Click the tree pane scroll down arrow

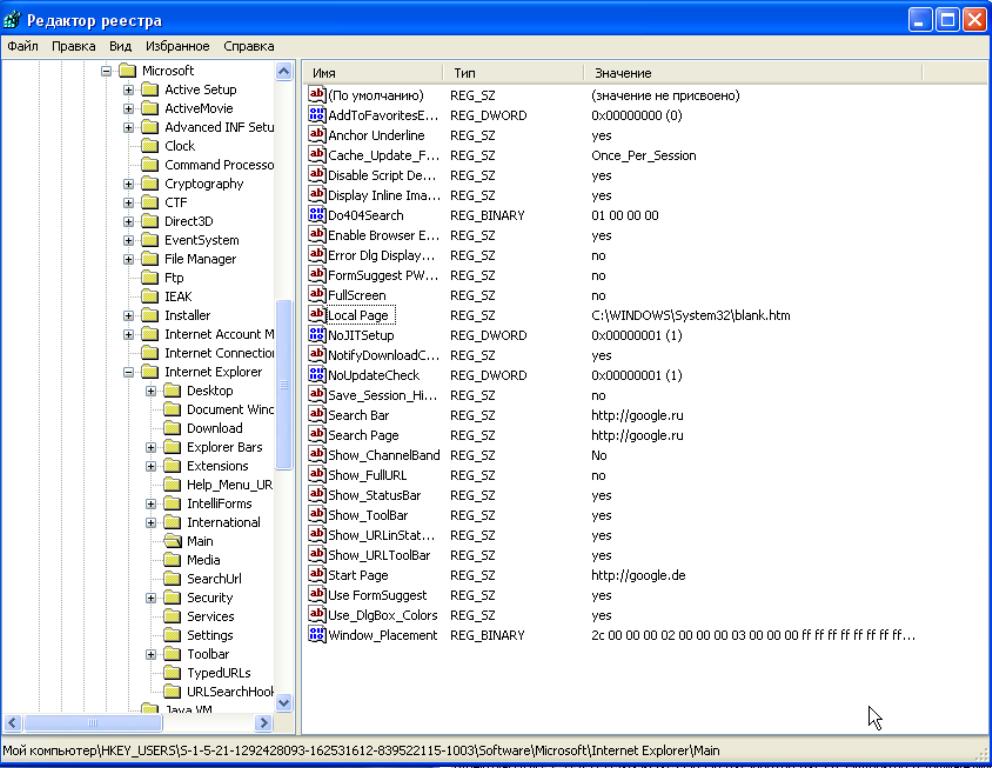click(x=284, y=702)
